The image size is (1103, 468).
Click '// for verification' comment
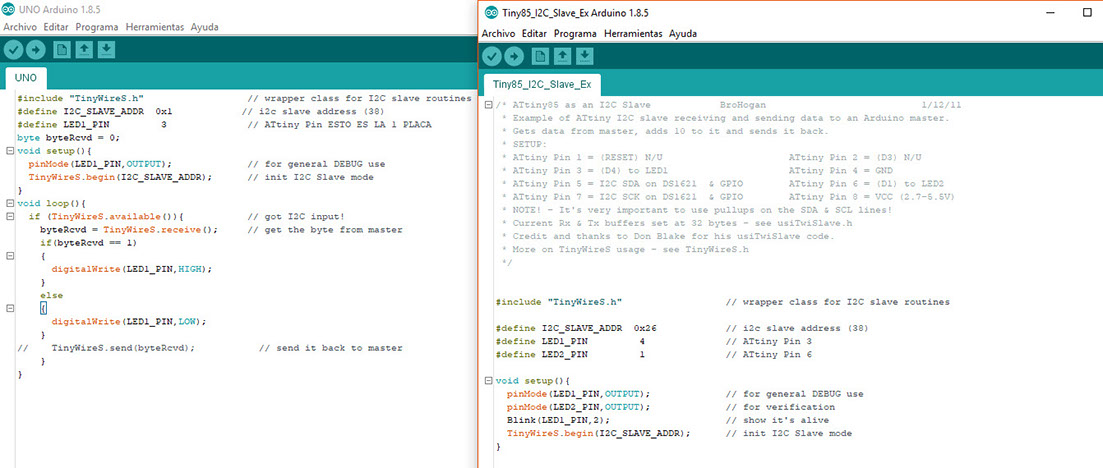pyautogui.click(x=779, y=407)
